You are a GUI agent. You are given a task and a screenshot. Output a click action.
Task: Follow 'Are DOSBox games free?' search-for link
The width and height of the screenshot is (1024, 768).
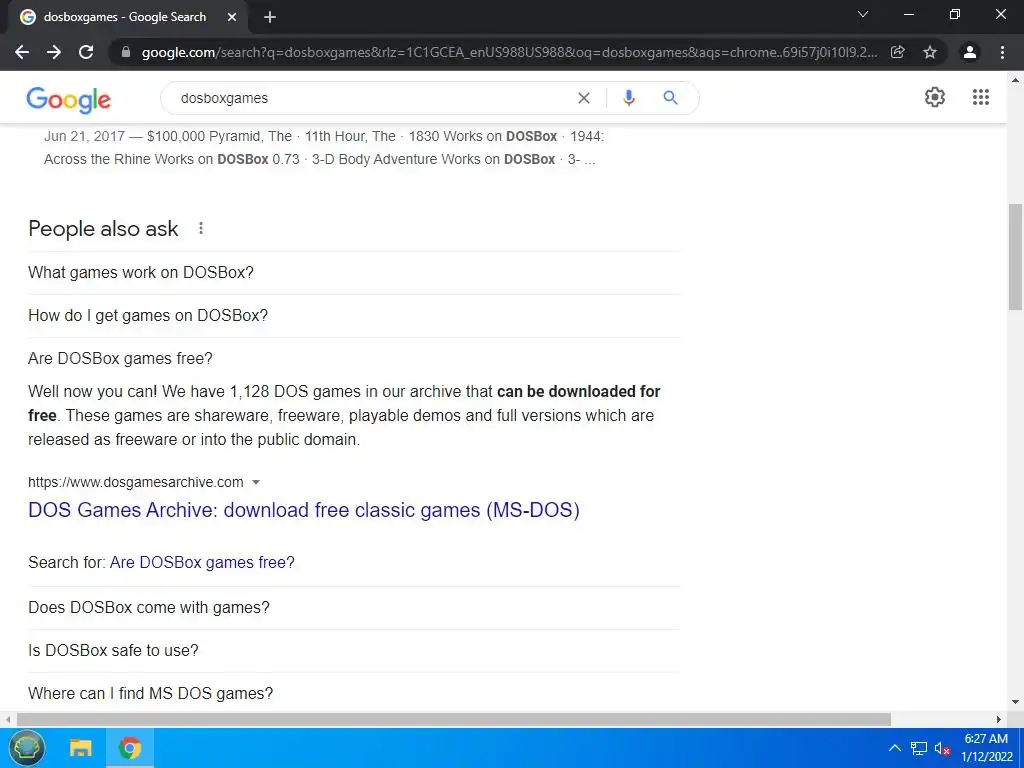(202, 562)
